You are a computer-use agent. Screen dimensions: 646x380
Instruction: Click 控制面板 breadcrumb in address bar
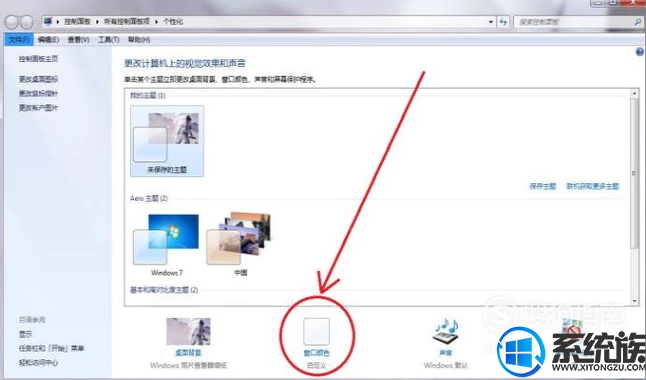(x=77, y=21)
